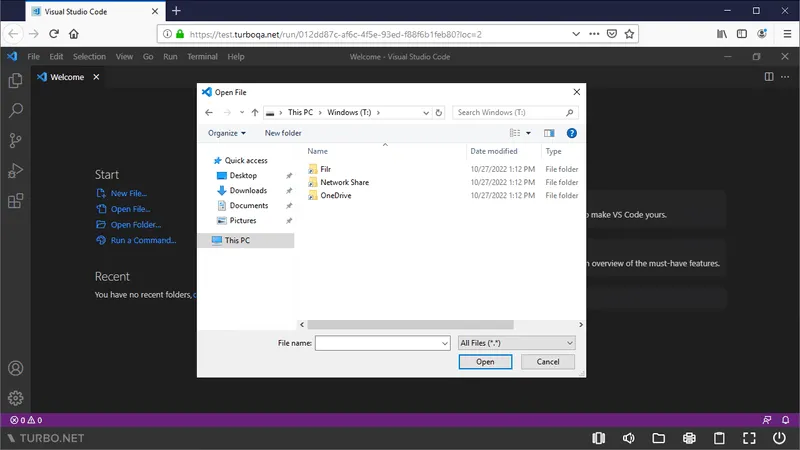Click the New File... link on Welcome page

129,193
